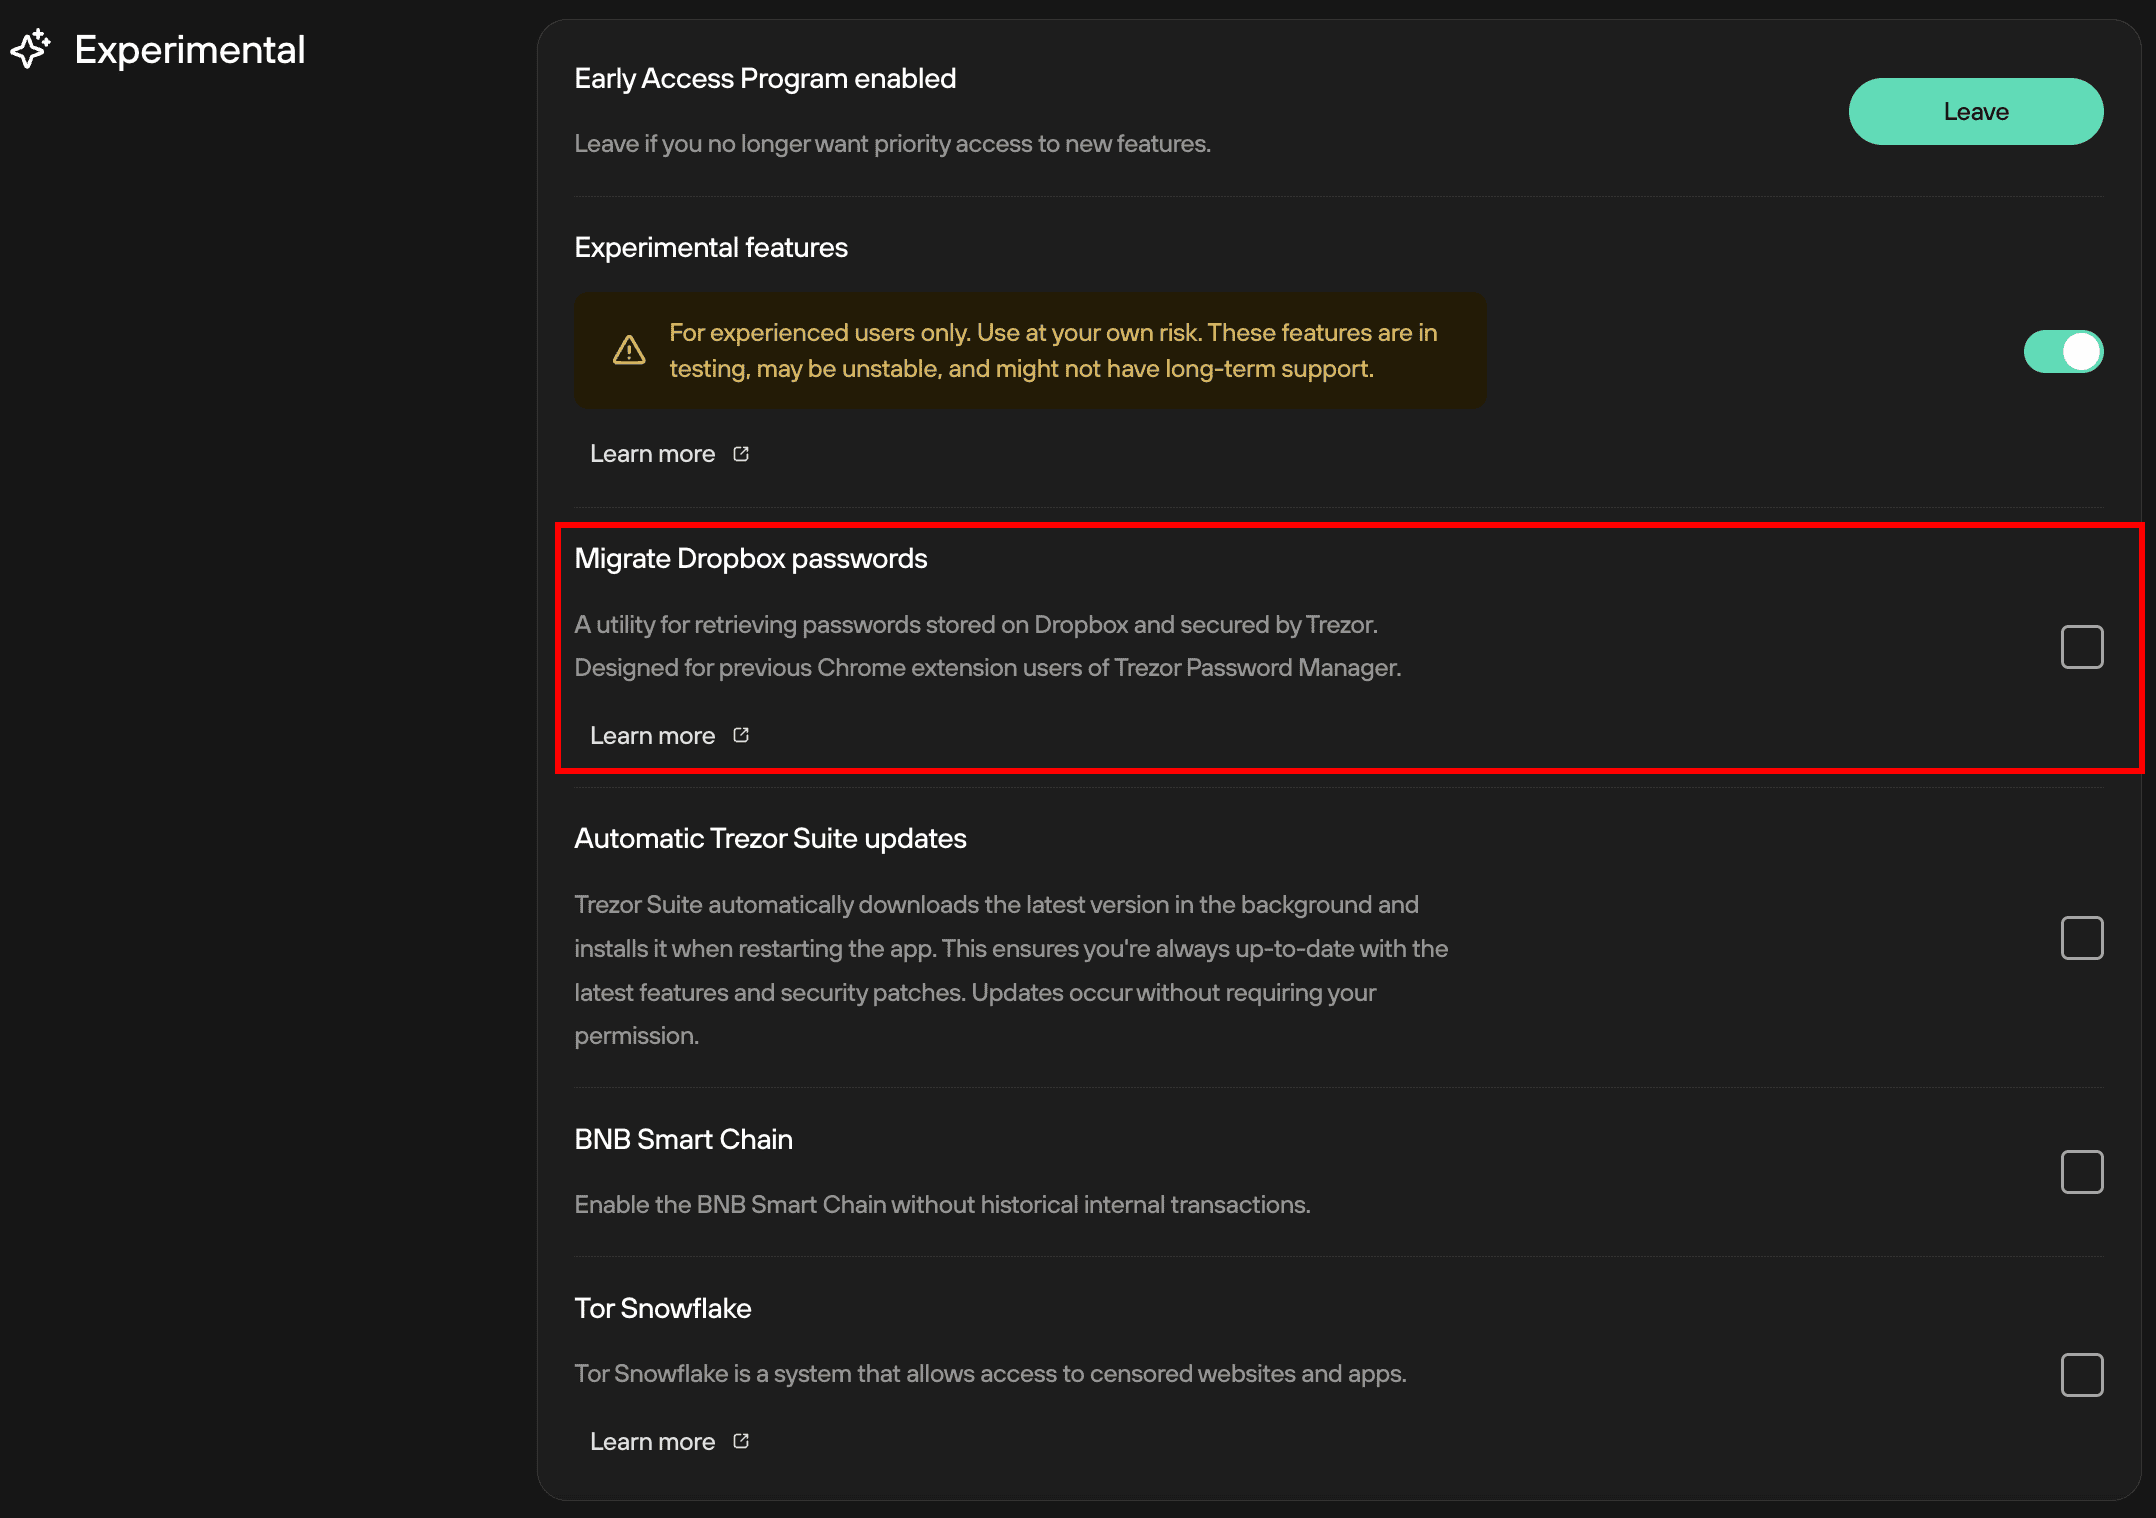Screen dimensions: 2156x1518
Task: Tick the Tor Snowflake checkbox
Action: click(x=2082, y=1375)
